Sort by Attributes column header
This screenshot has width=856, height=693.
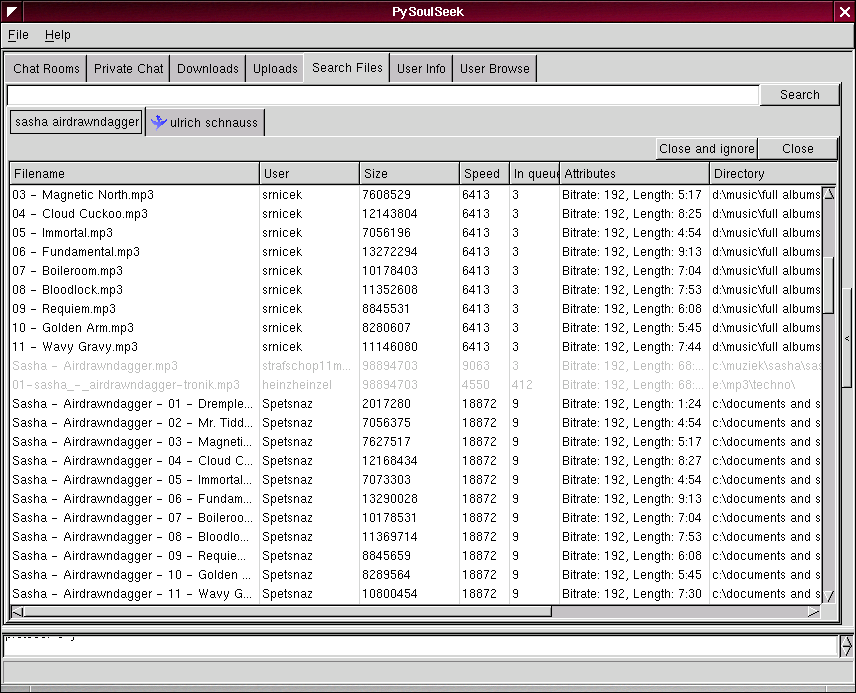click(634, 174)
